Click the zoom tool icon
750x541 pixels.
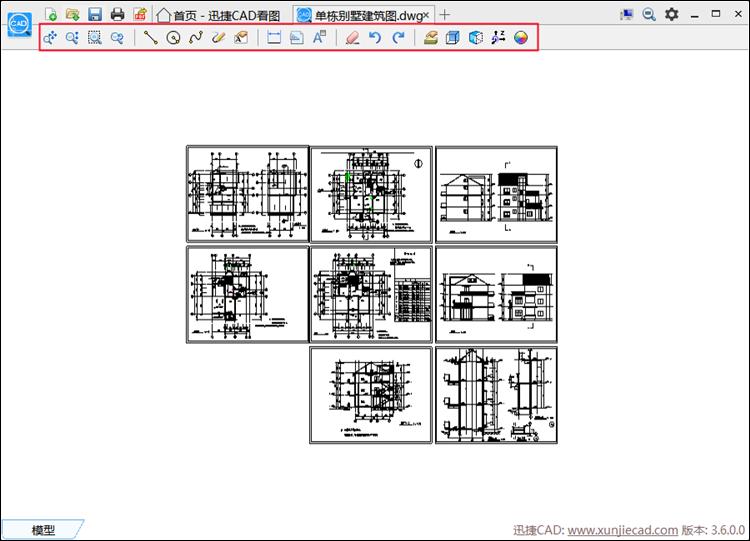(x=72, y=37)
